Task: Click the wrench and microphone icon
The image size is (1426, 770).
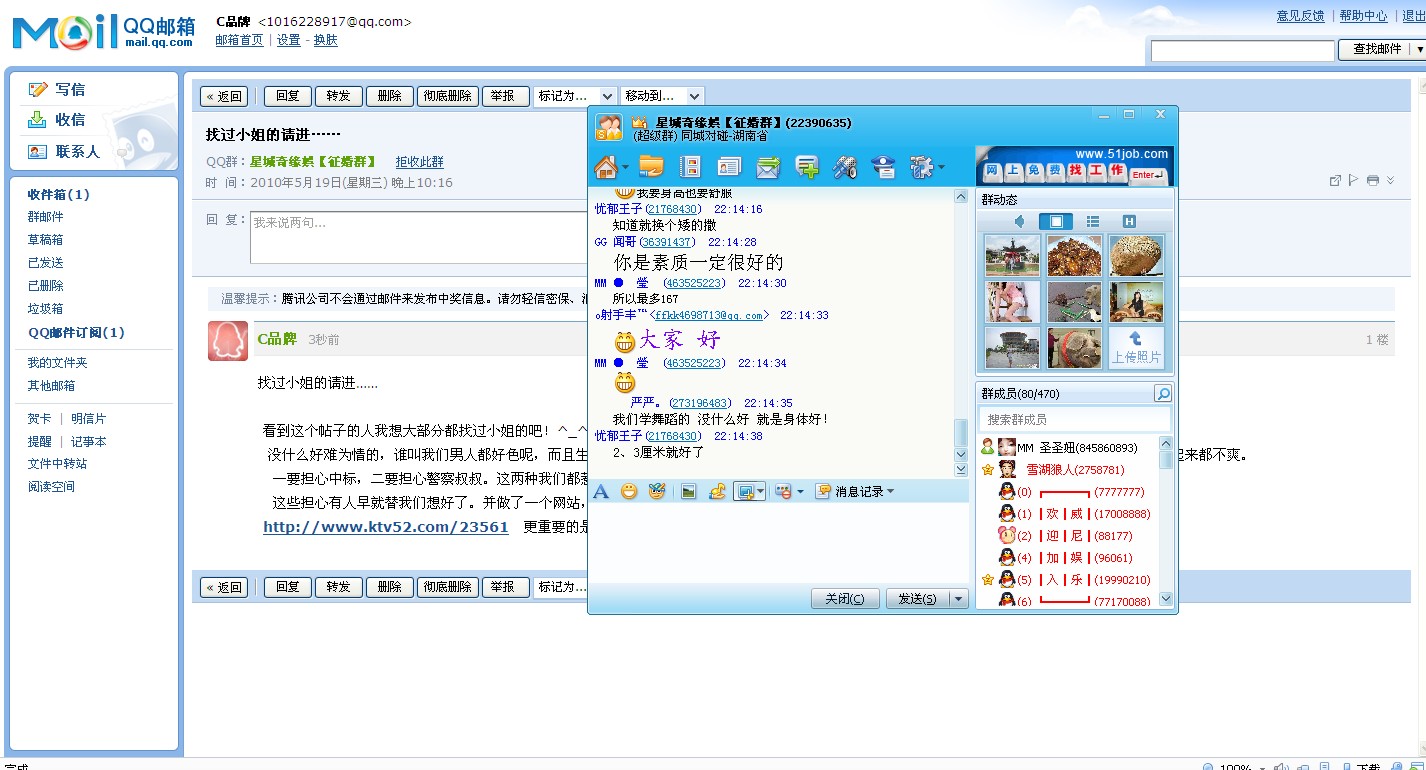Action: pyautogui.click(x=845, y=167)
